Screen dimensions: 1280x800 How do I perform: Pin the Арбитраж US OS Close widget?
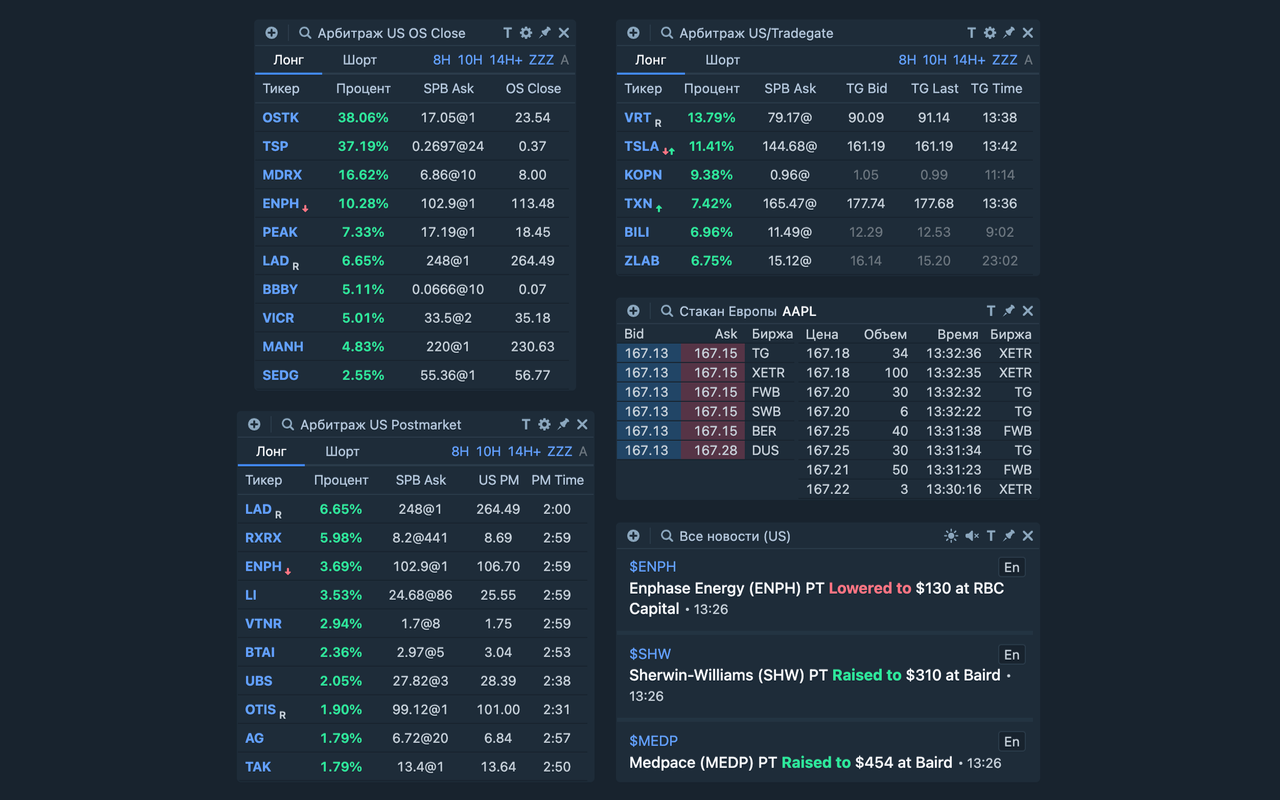[545, 33]
